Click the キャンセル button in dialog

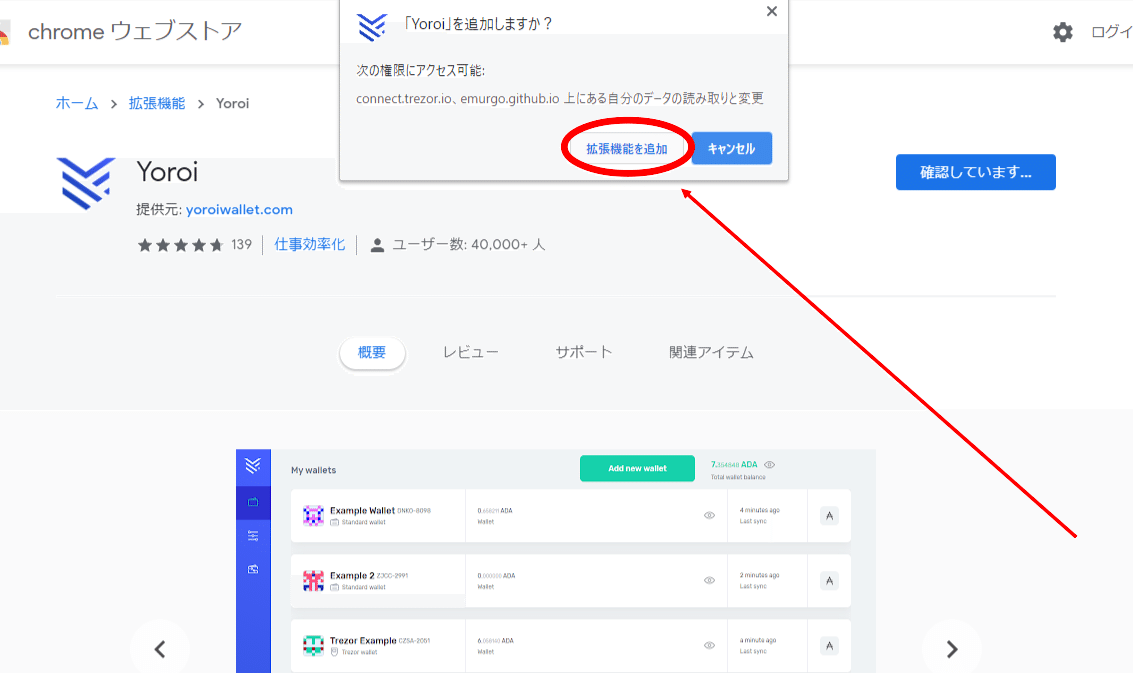(x=731, y=148)
